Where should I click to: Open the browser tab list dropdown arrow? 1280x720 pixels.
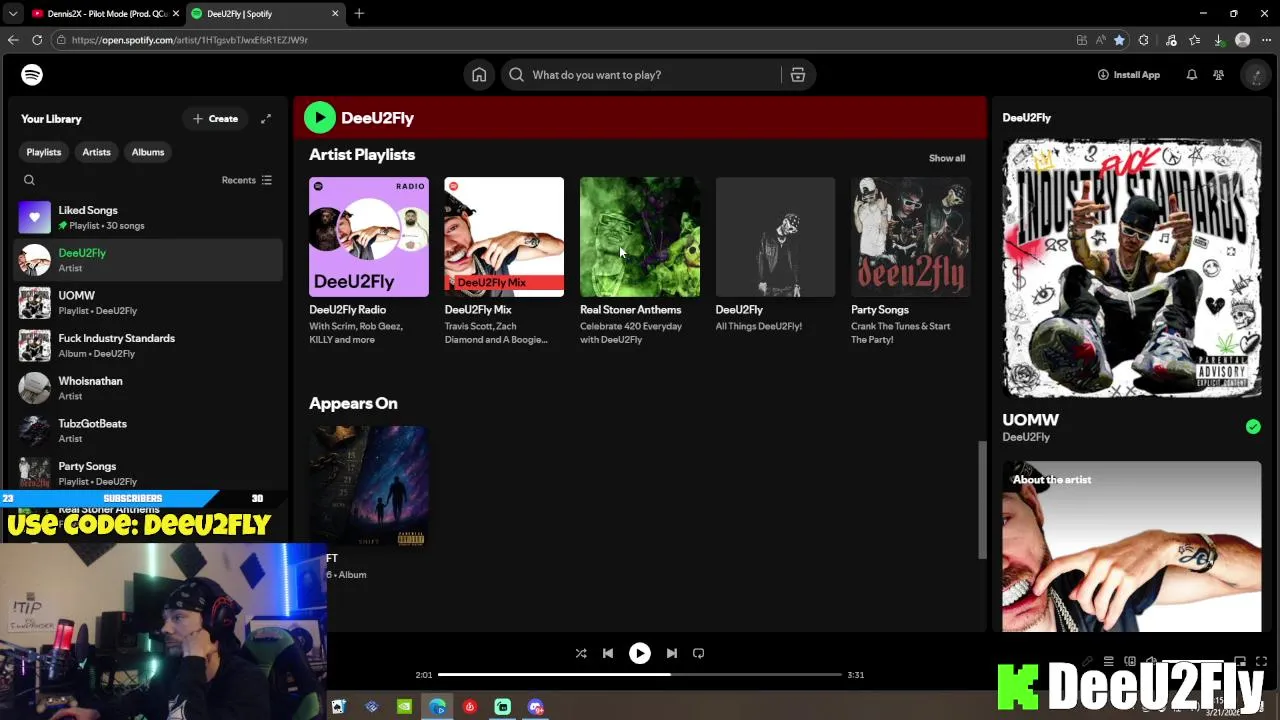[x=13, y=13]
